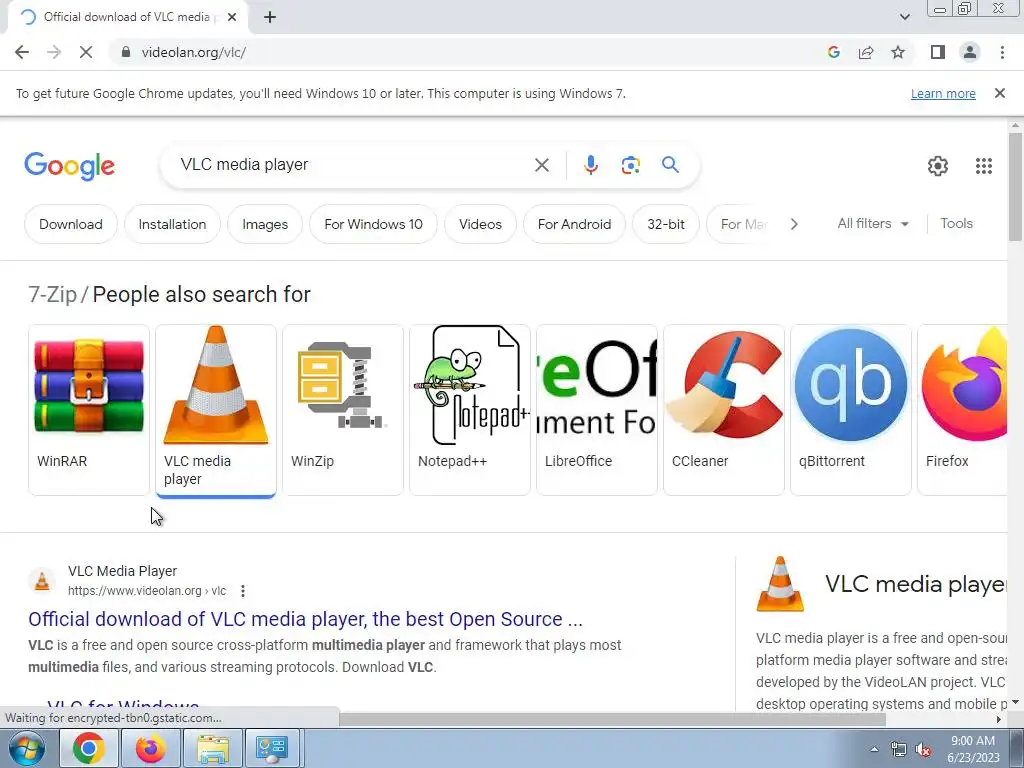Toggle the browser side panel
Screen dimensions: 1024x768
pyautogui.click(x=938, y=52)
